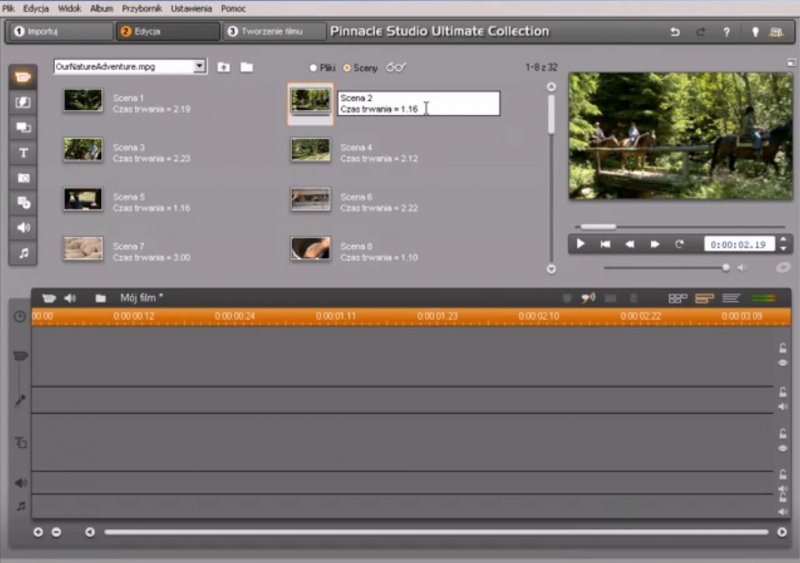Mute the original audio track speaker
The height and width of the screenshot is (563, 800).
point(783,407)
